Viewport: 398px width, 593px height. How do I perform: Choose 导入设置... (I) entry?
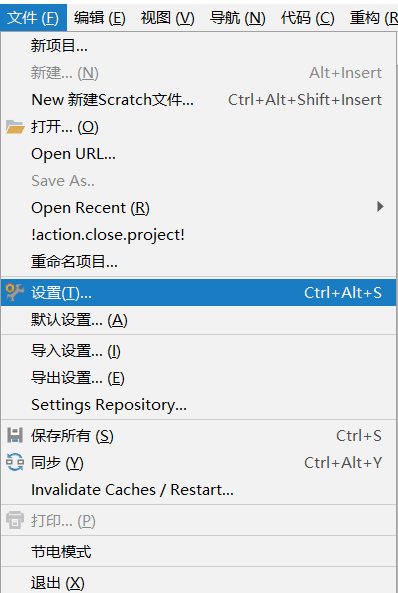coord(198,351)
